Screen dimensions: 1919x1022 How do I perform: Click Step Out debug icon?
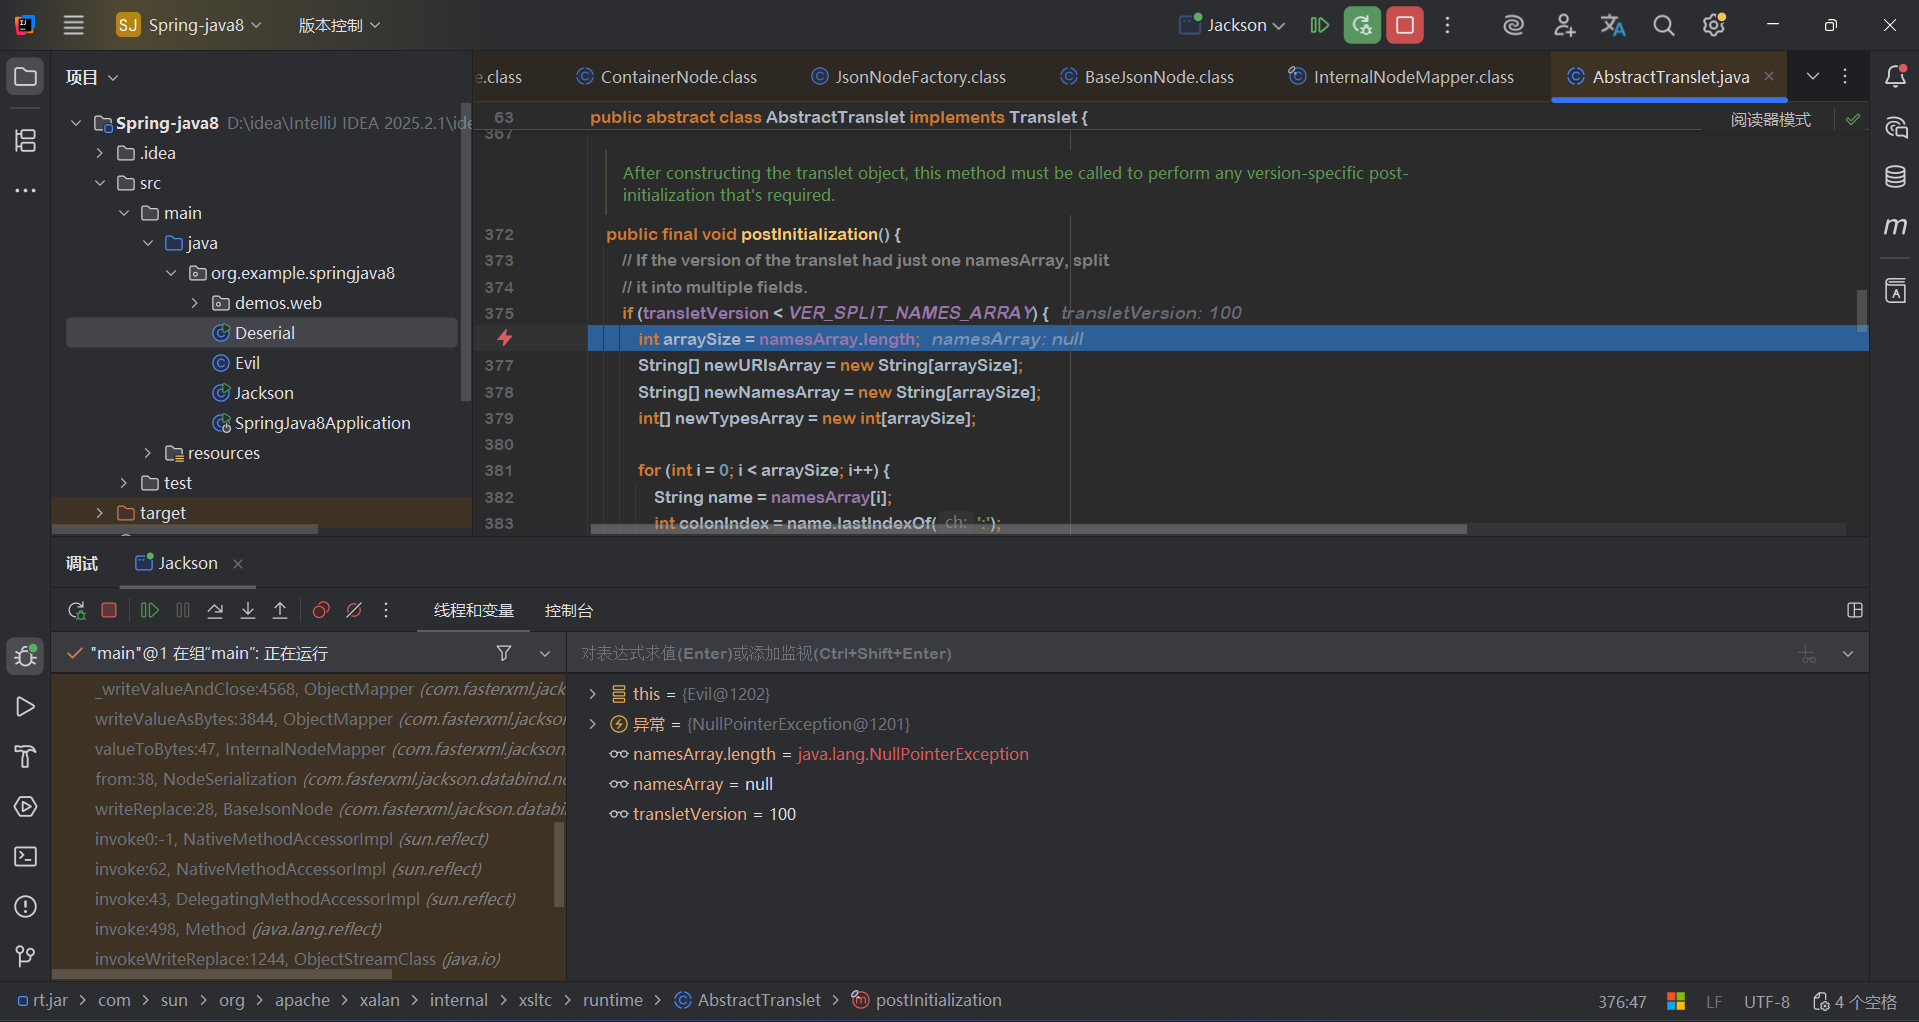point(280,610)
